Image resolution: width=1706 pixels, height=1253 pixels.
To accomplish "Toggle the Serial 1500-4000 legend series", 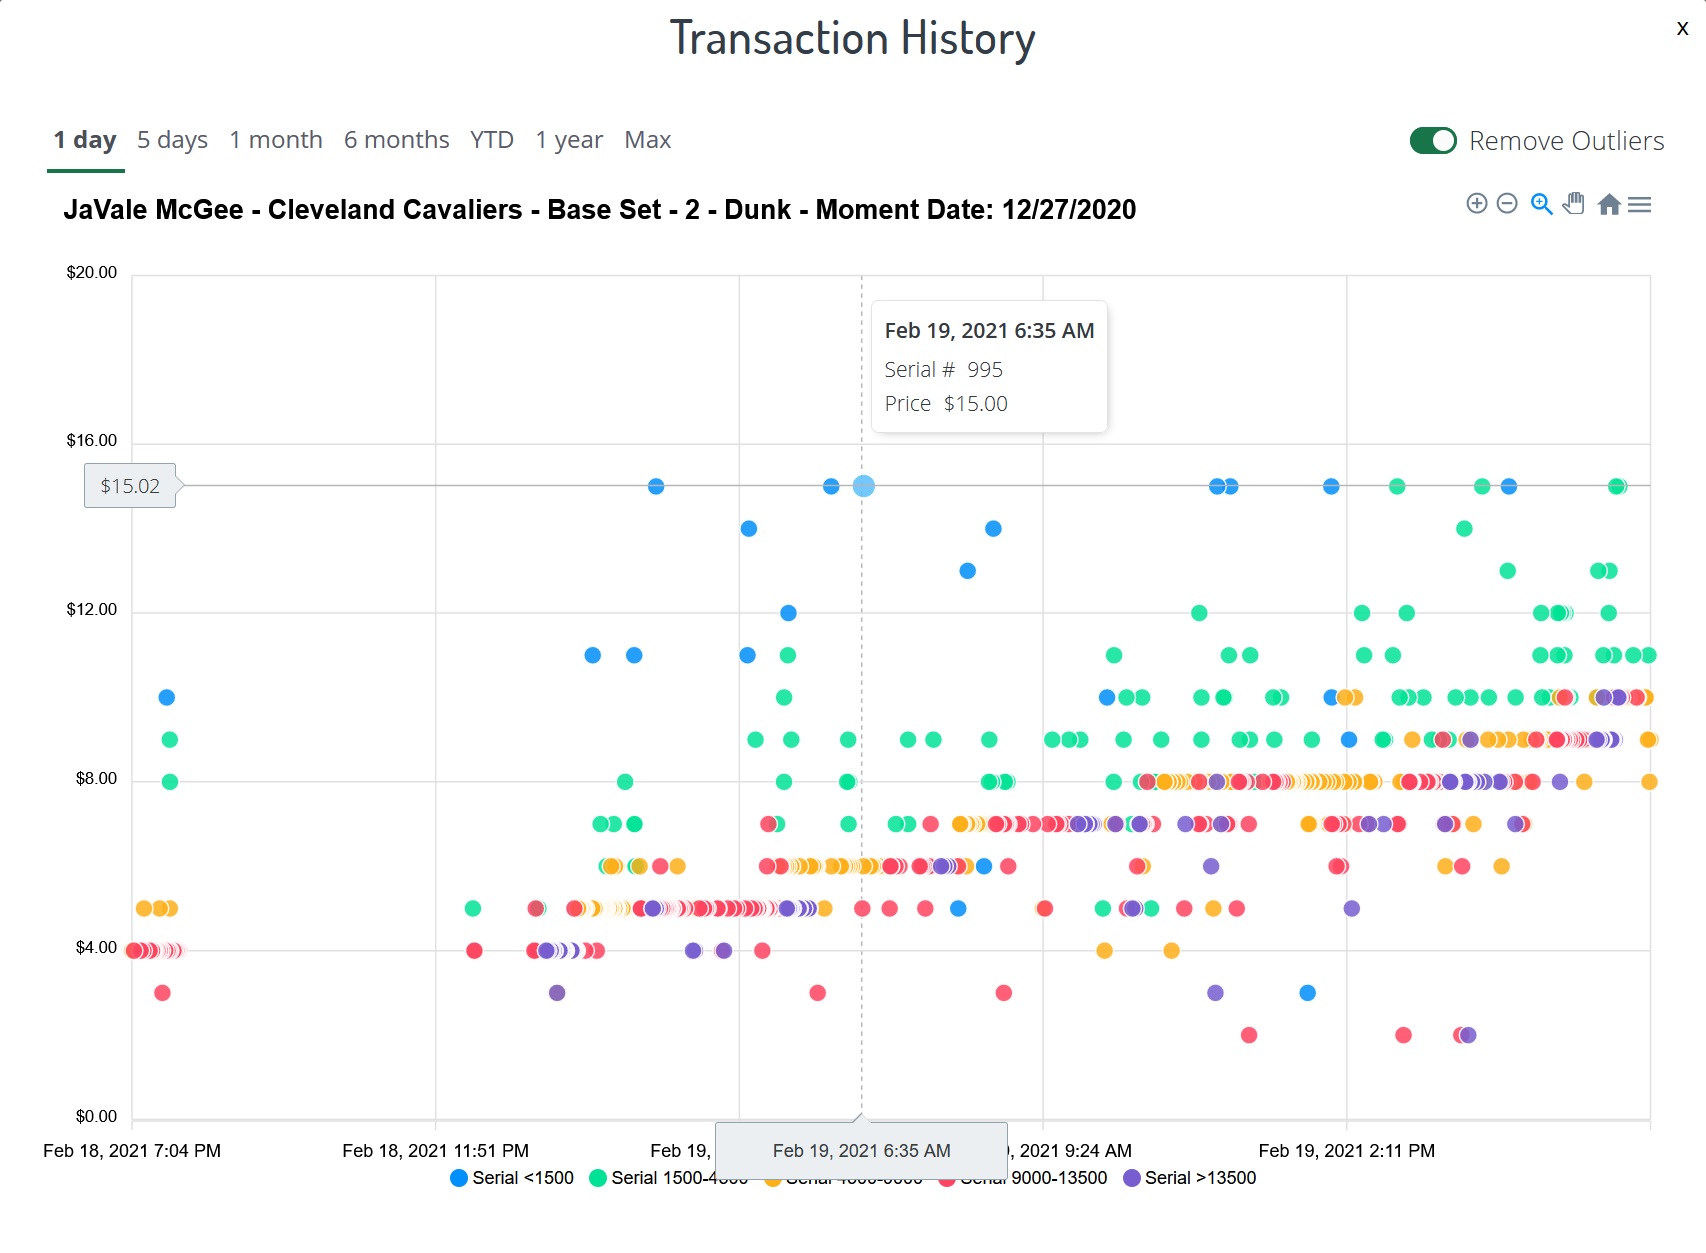I will point(669,1178).
